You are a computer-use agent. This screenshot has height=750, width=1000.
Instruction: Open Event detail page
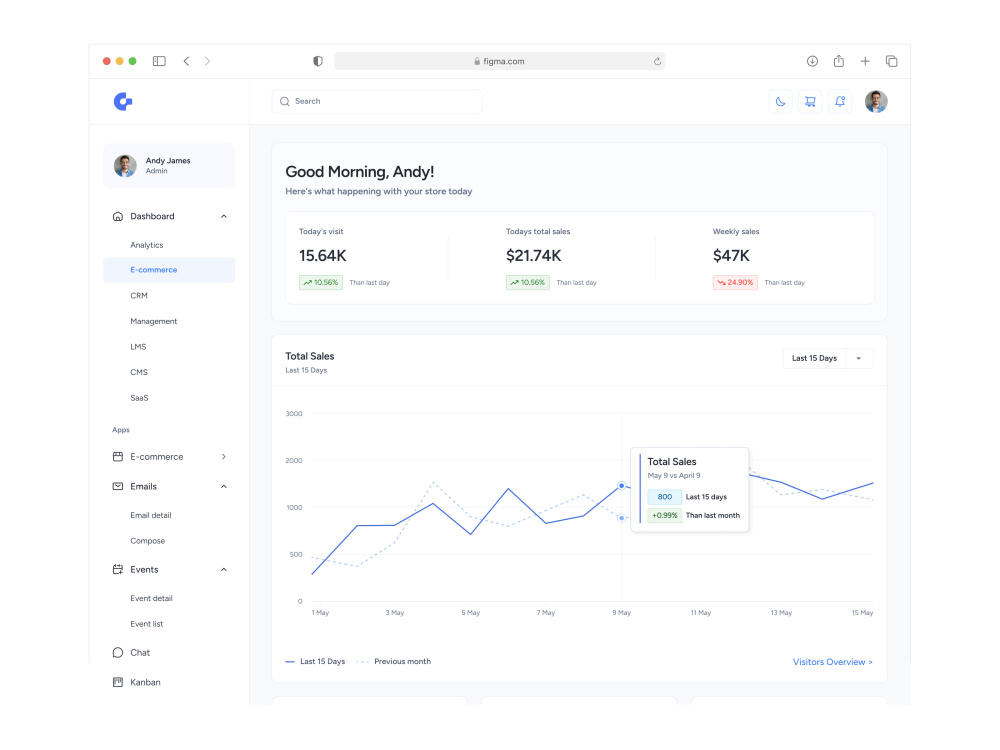tap(151, 598)
